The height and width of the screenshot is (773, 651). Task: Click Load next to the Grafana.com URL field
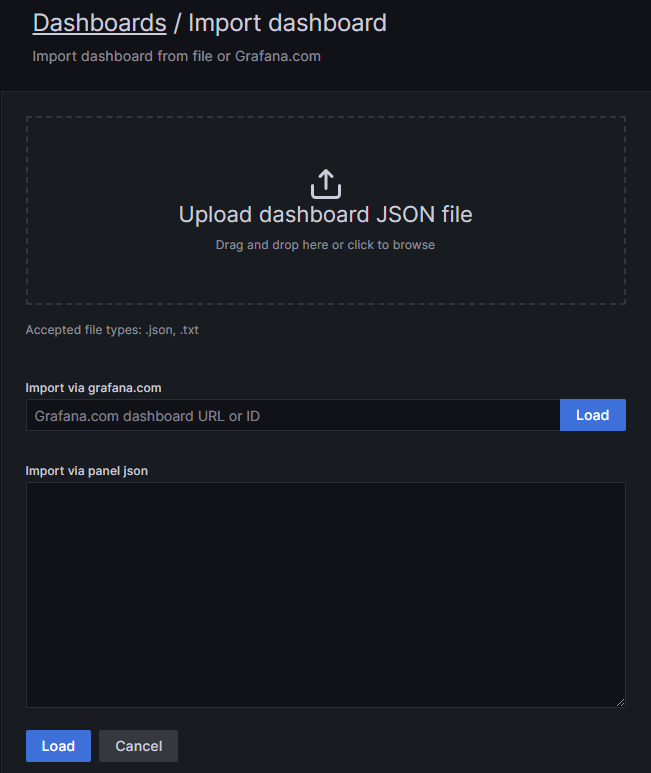[x=593, y=415]
